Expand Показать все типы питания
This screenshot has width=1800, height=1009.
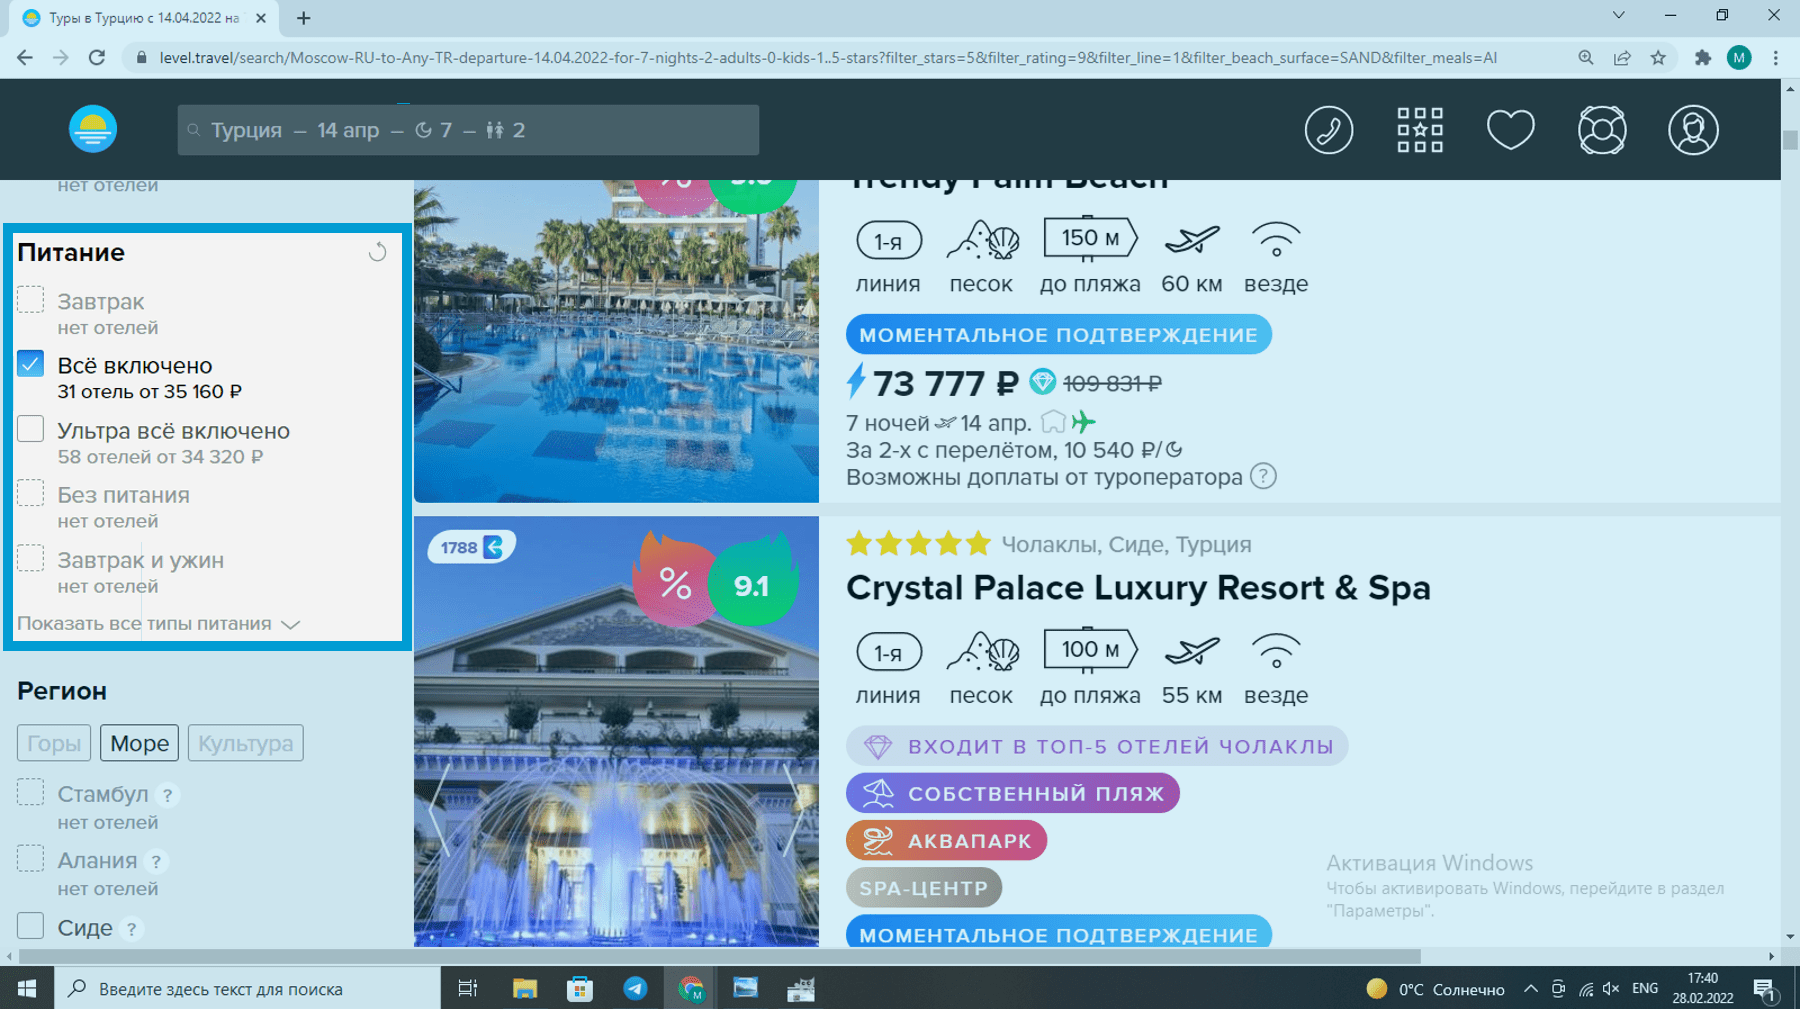158,624
